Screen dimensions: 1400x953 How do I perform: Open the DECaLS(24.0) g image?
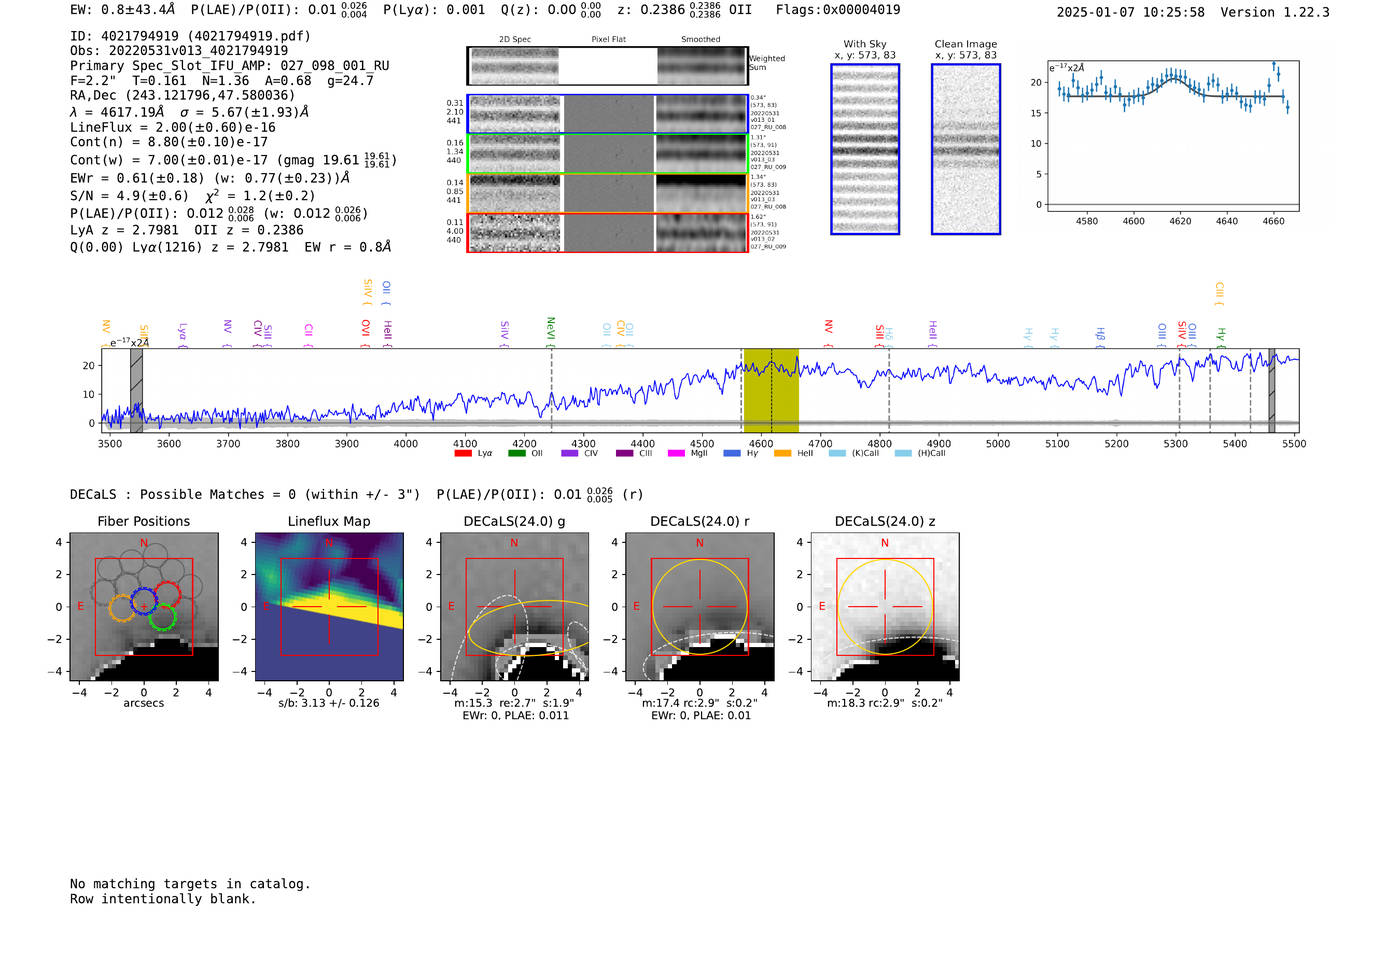514,607
